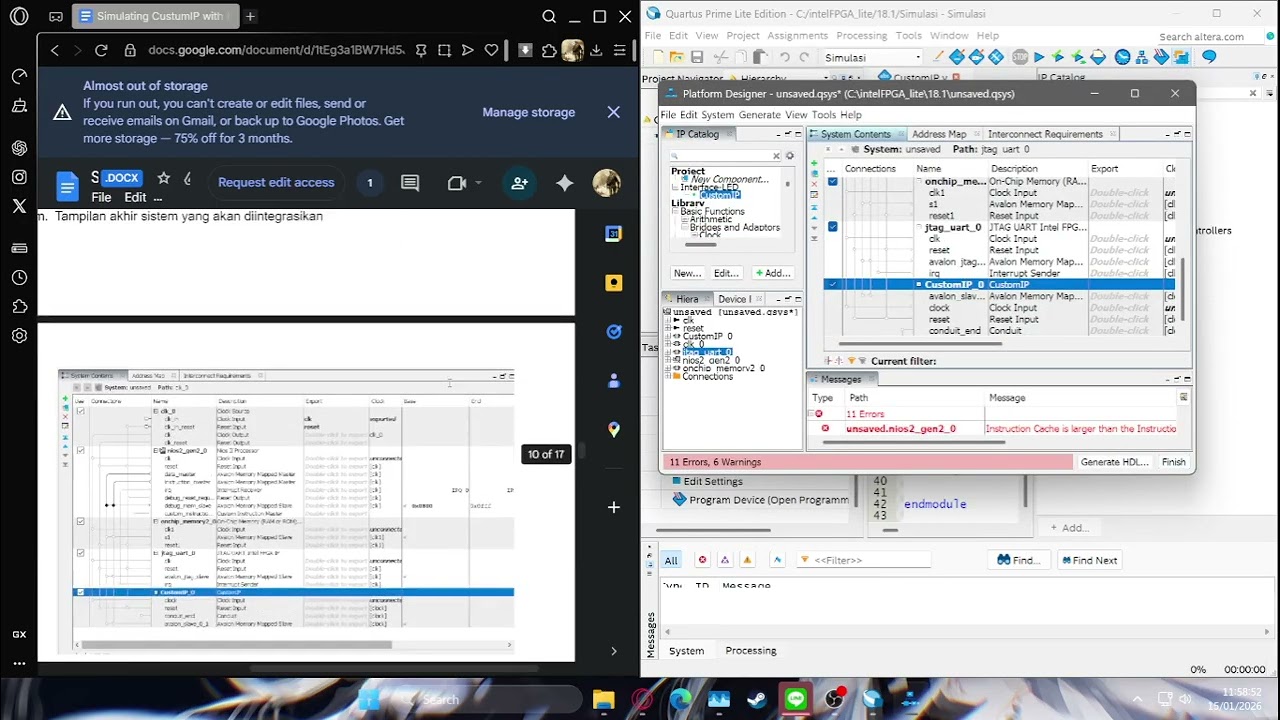Screen dimensions: 1280x720
Task: Open the Timing Analyzer clock icon
Action: tap(1122, 57)
